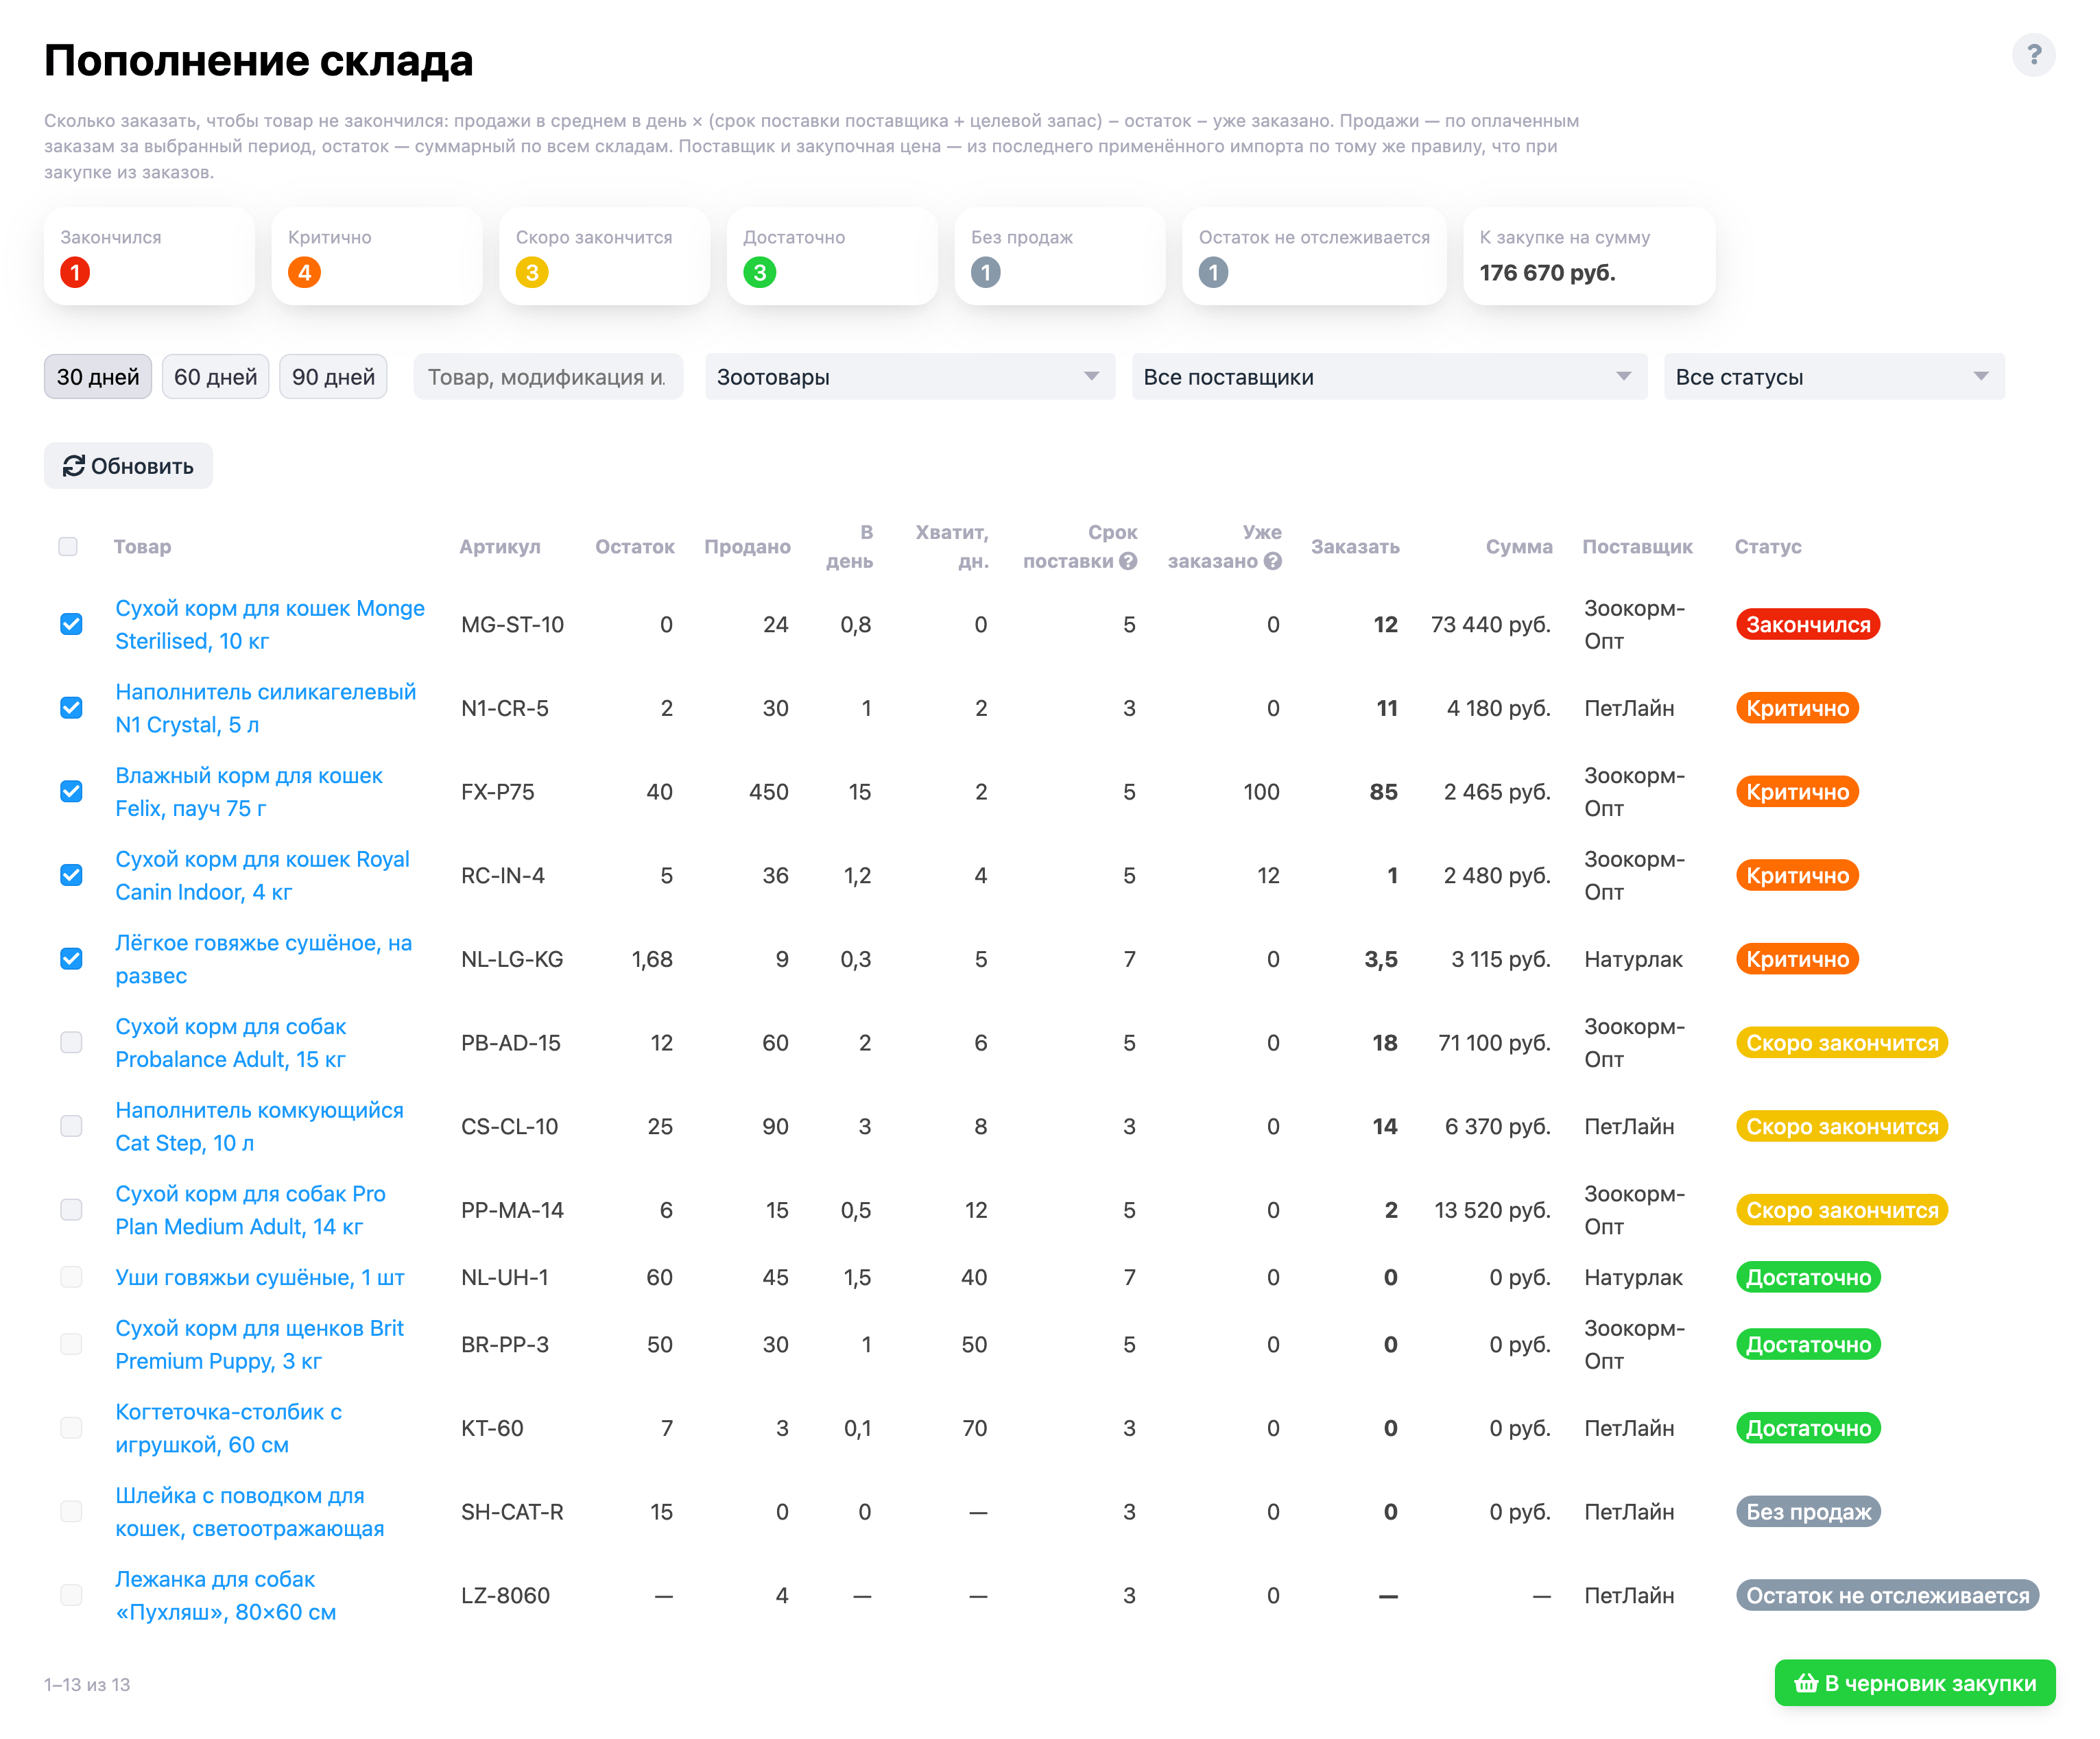Select the 90 дней period tab
Viewport: 2100px width, 1739px height.
pos(333,377)
